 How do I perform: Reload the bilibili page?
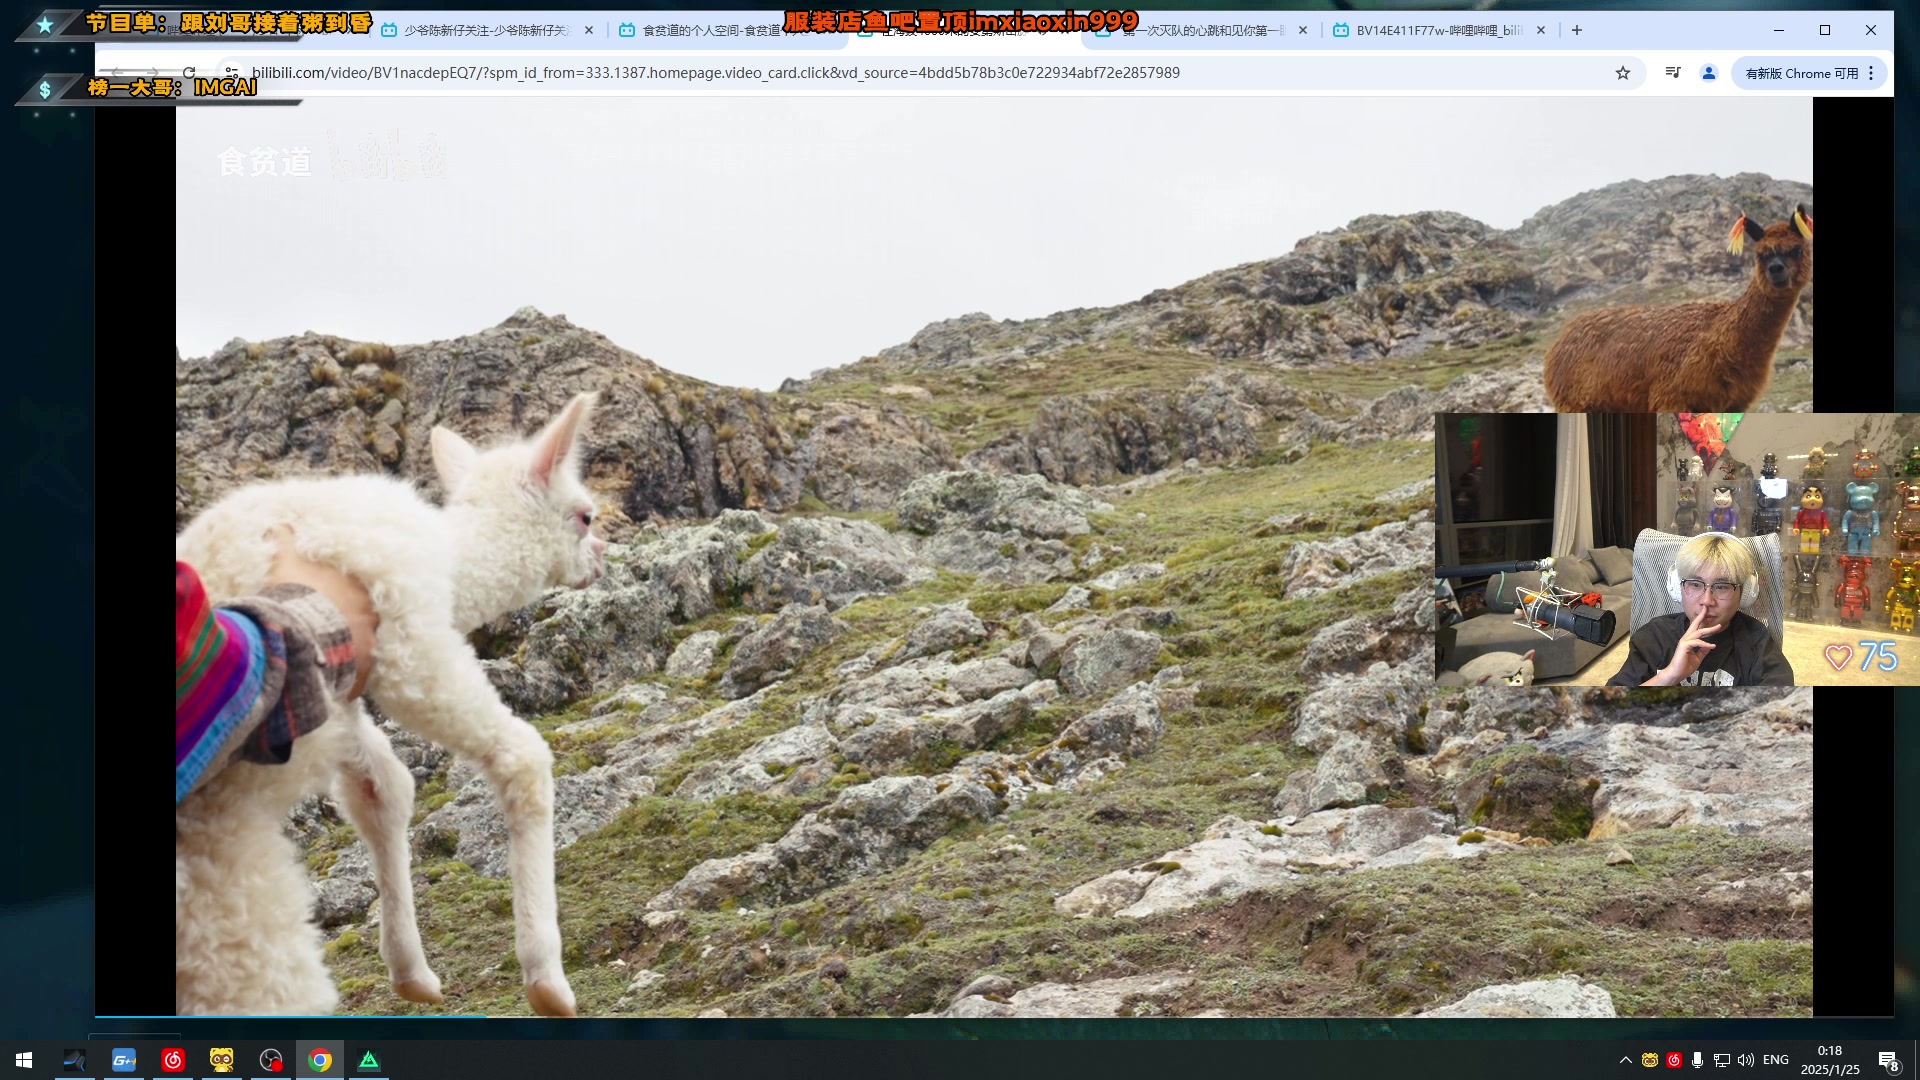coord(189,73)
